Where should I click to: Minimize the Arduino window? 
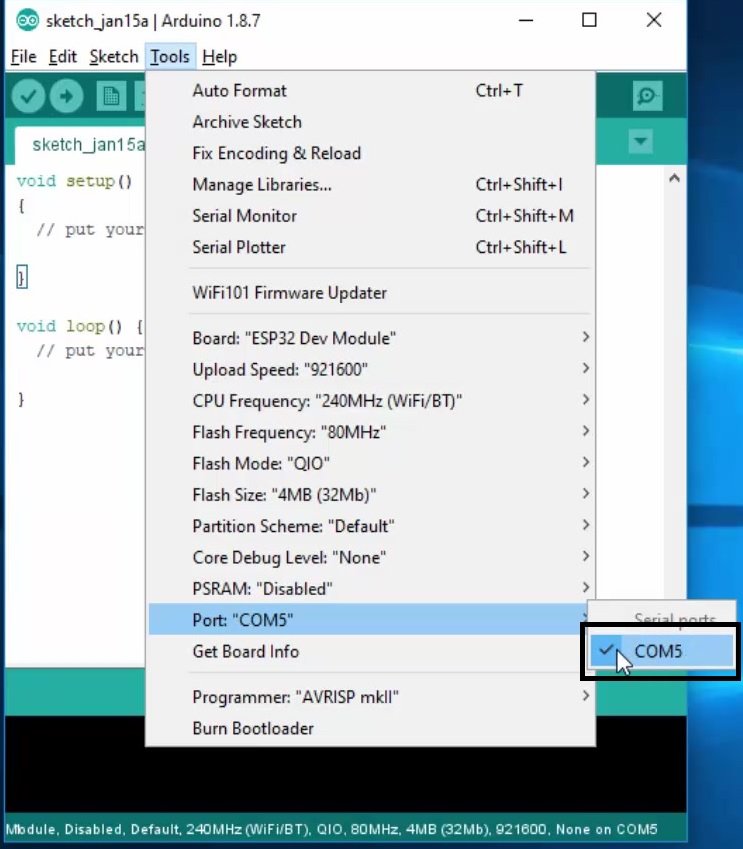(x=526, y=21)
